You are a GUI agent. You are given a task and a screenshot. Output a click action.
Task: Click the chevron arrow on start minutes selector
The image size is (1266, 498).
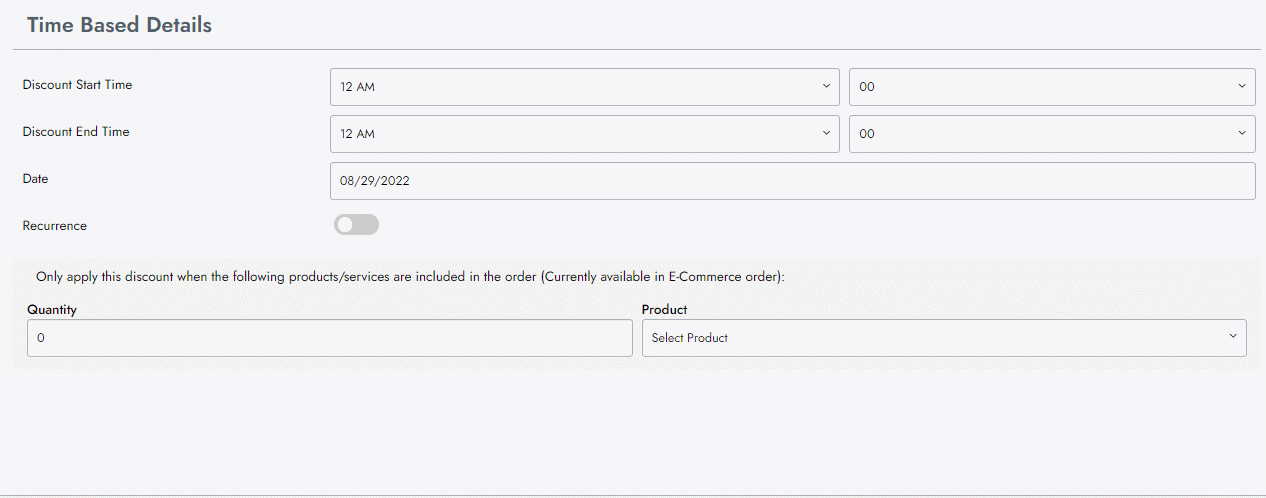pos(1242,86)
